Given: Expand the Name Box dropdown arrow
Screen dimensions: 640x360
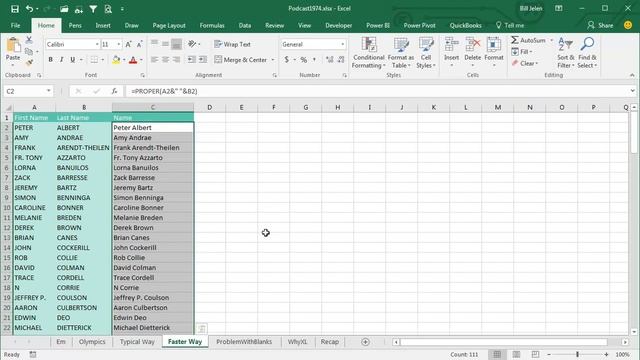Looking at the screenshot, I should click(x=49, y=91).
